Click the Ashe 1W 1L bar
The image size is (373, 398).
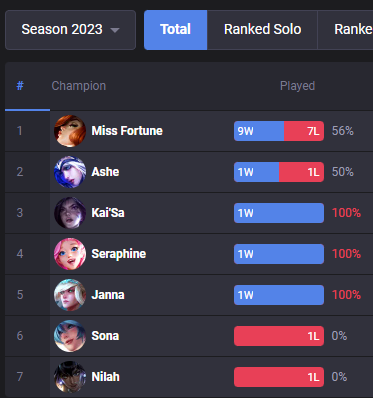279,172
